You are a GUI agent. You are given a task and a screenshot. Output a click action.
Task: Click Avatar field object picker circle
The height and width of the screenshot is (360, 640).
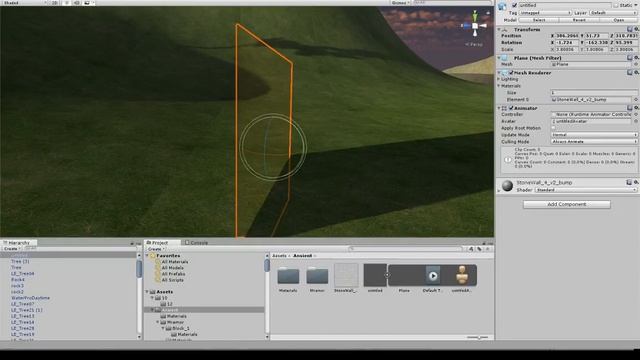[636, 121]
